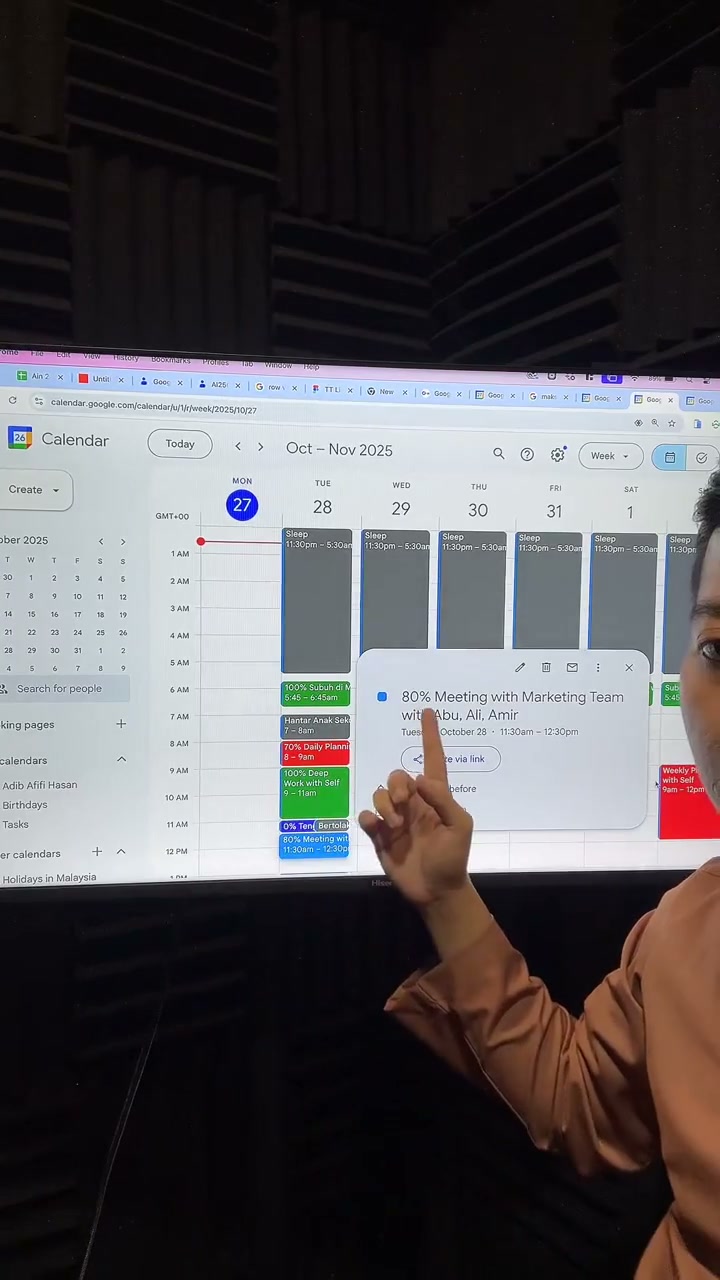Reload the page in browser toolbar
The image size is (720, 1280).
(12, 400)
